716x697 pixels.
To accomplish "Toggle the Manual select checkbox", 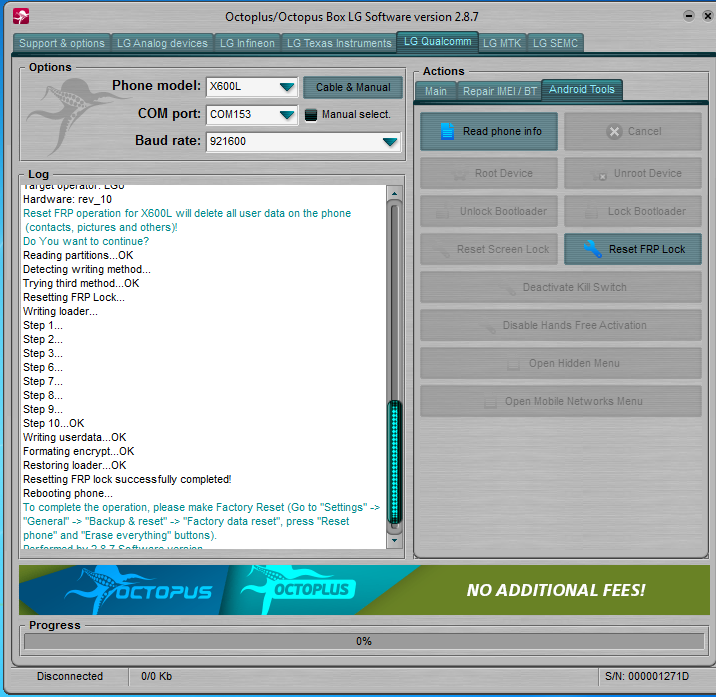I will tap(311, 115).
